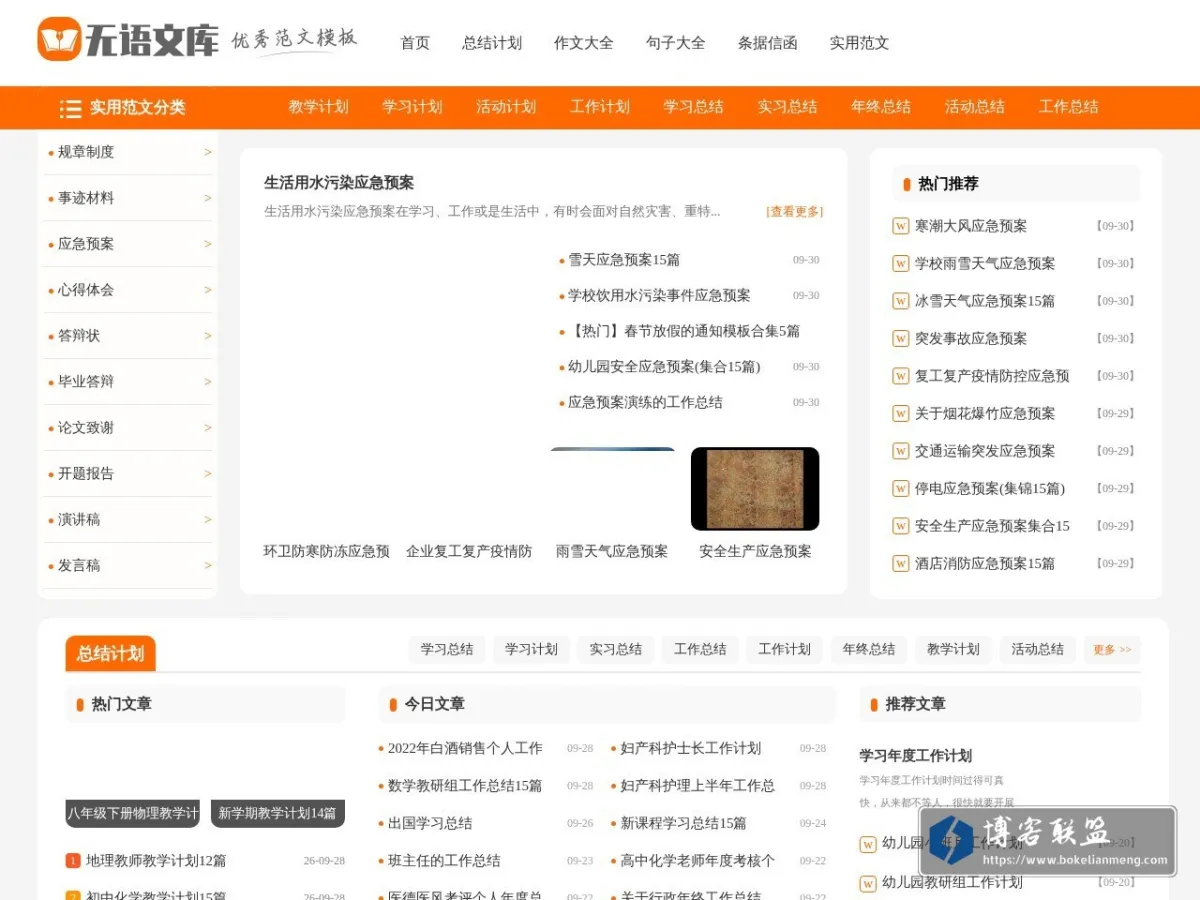Click the W document icon beside 寒潮大风应急预案
This screenshot has width=1200, height=900.
tap(900, 226)
